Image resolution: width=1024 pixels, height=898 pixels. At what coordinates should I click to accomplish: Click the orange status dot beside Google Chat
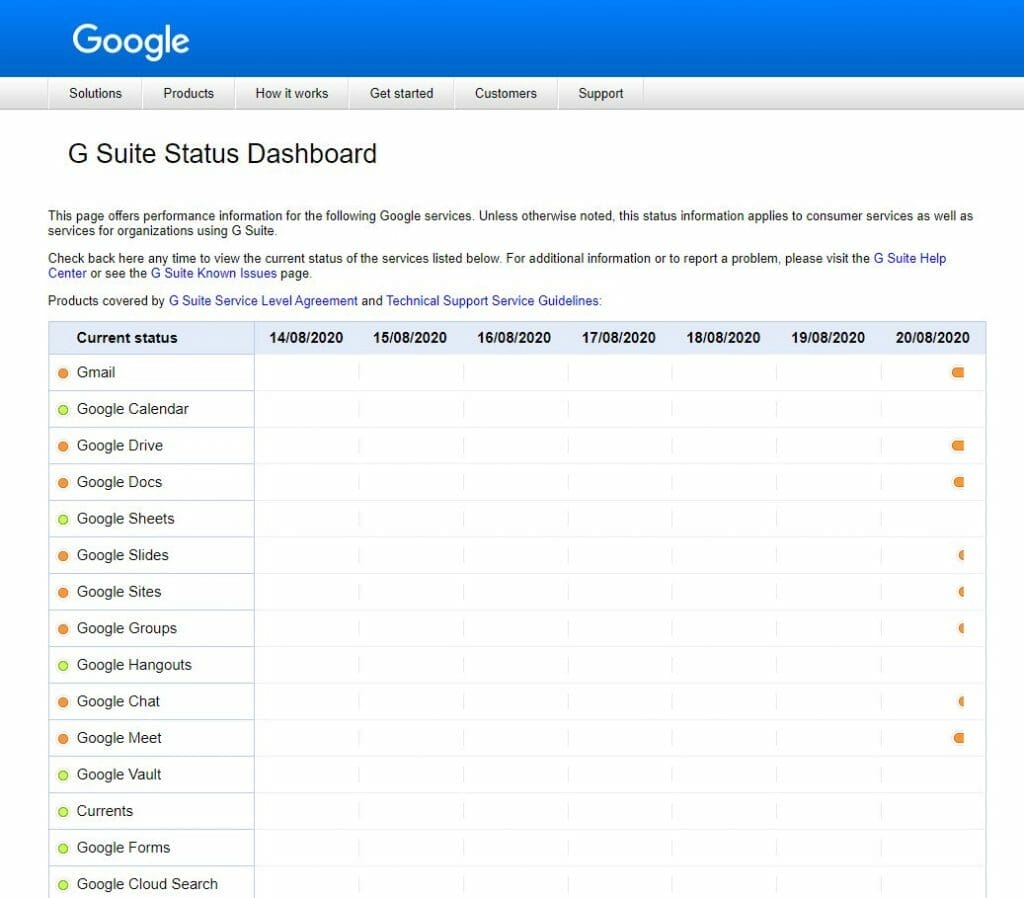coord(62,701)
